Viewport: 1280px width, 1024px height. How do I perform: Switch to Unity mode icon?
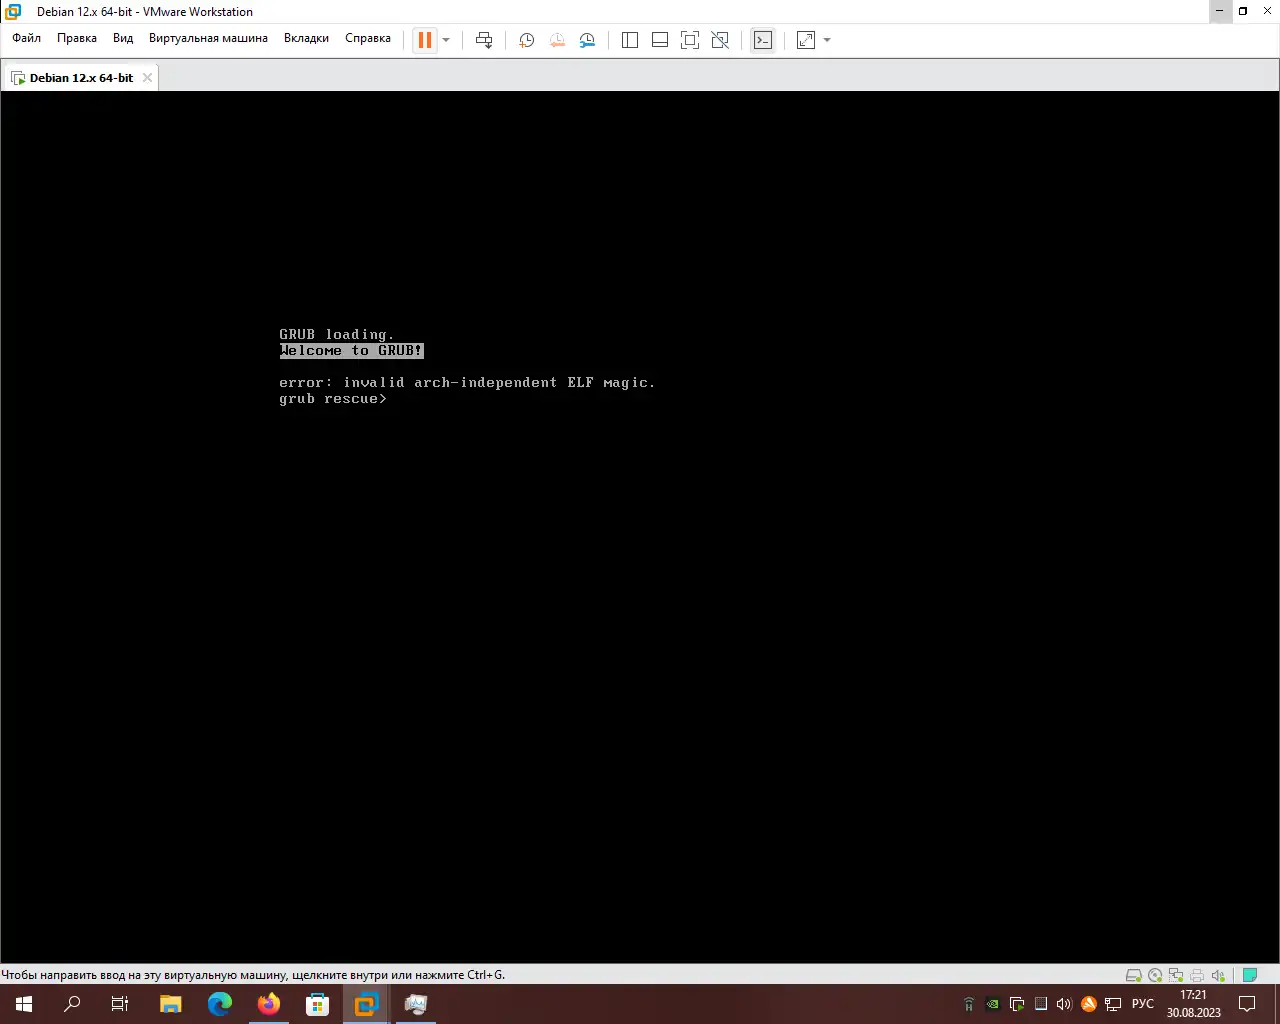(x=720, y=40)
